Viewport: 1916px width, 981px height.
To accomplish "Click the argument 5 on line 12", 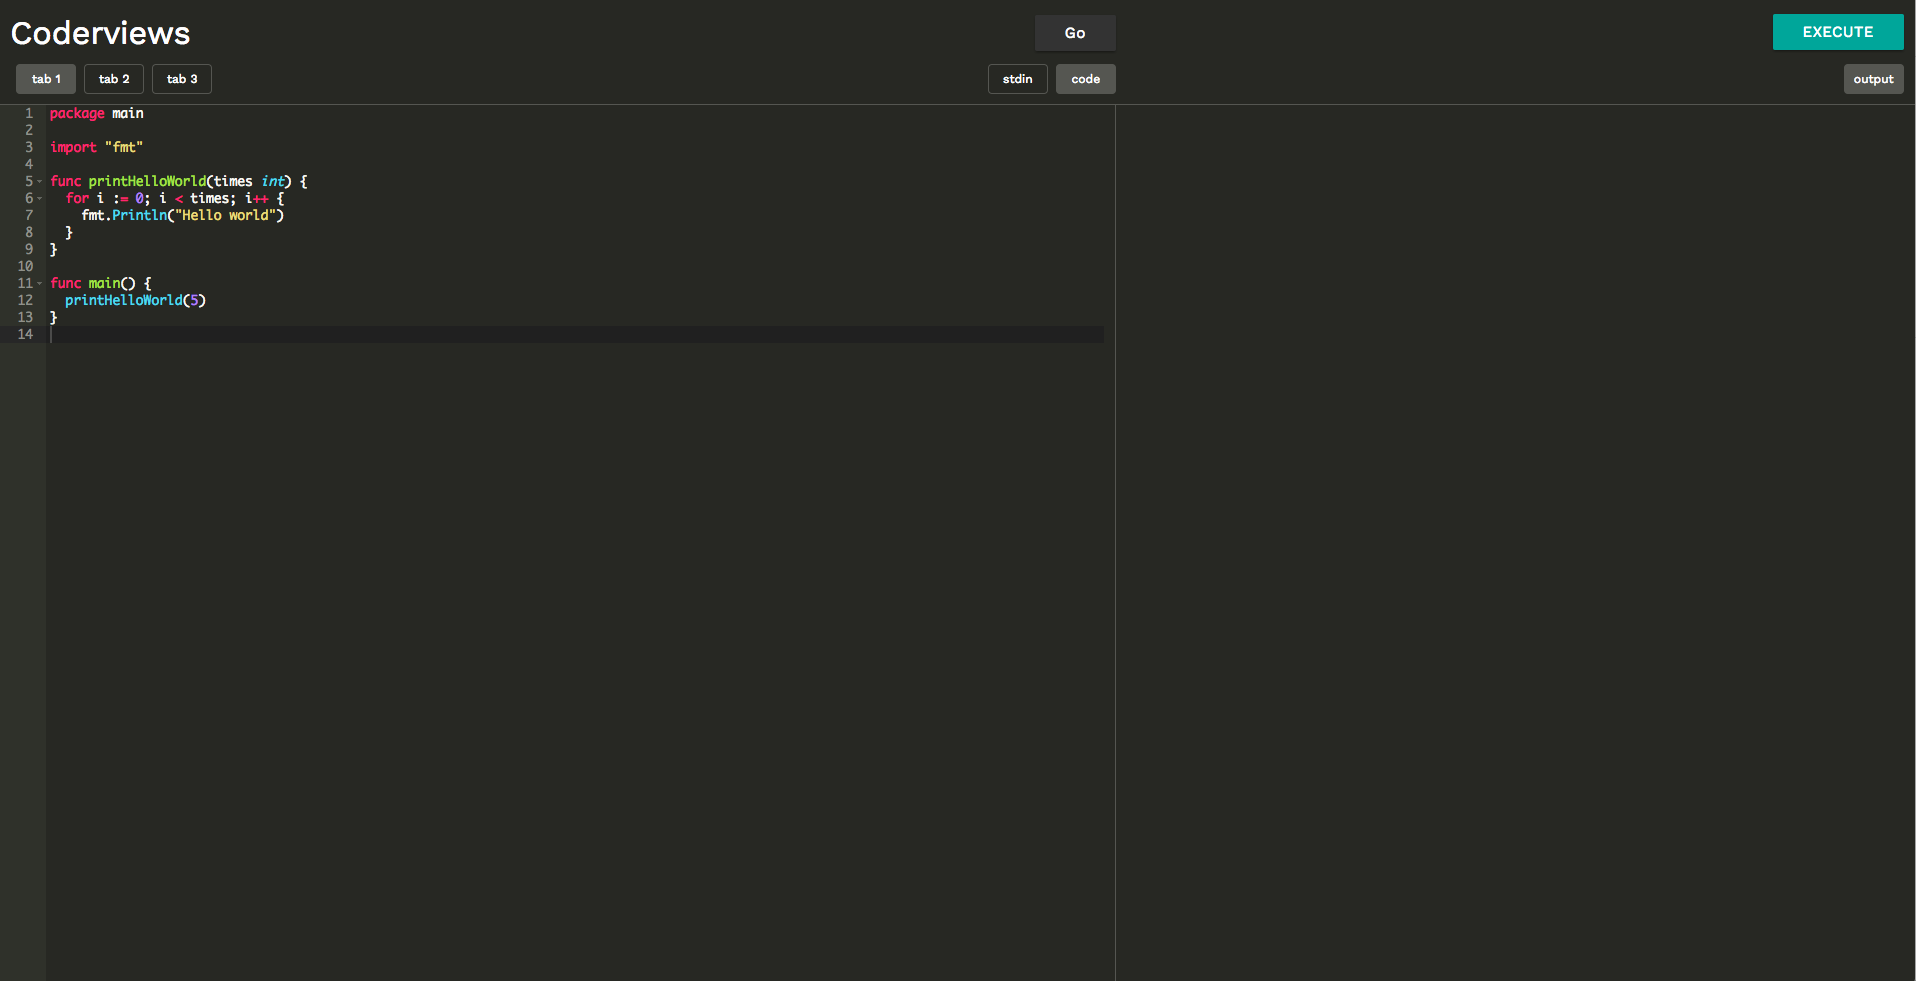I will [194, 300].
